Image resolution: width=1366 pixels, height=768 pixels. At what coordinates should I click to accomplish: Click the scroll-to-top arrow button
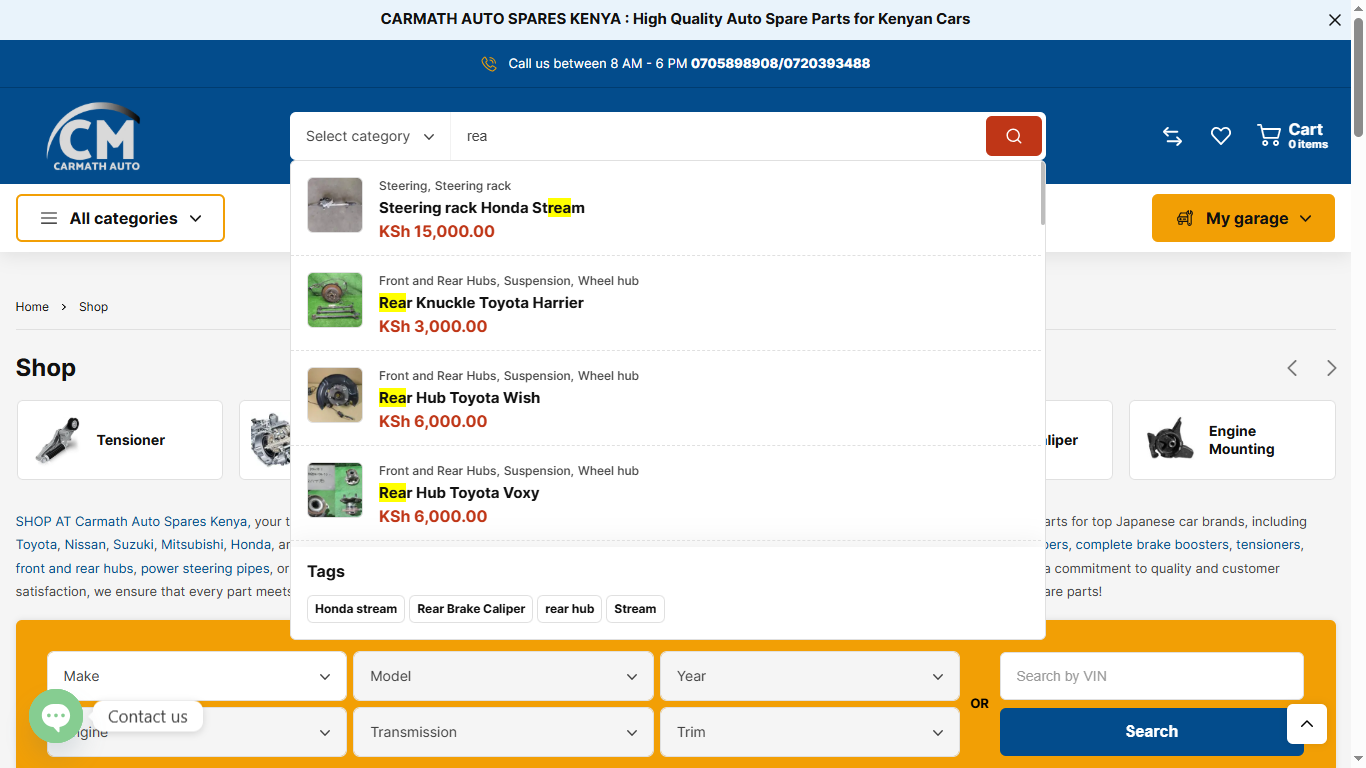(1307, 724)
